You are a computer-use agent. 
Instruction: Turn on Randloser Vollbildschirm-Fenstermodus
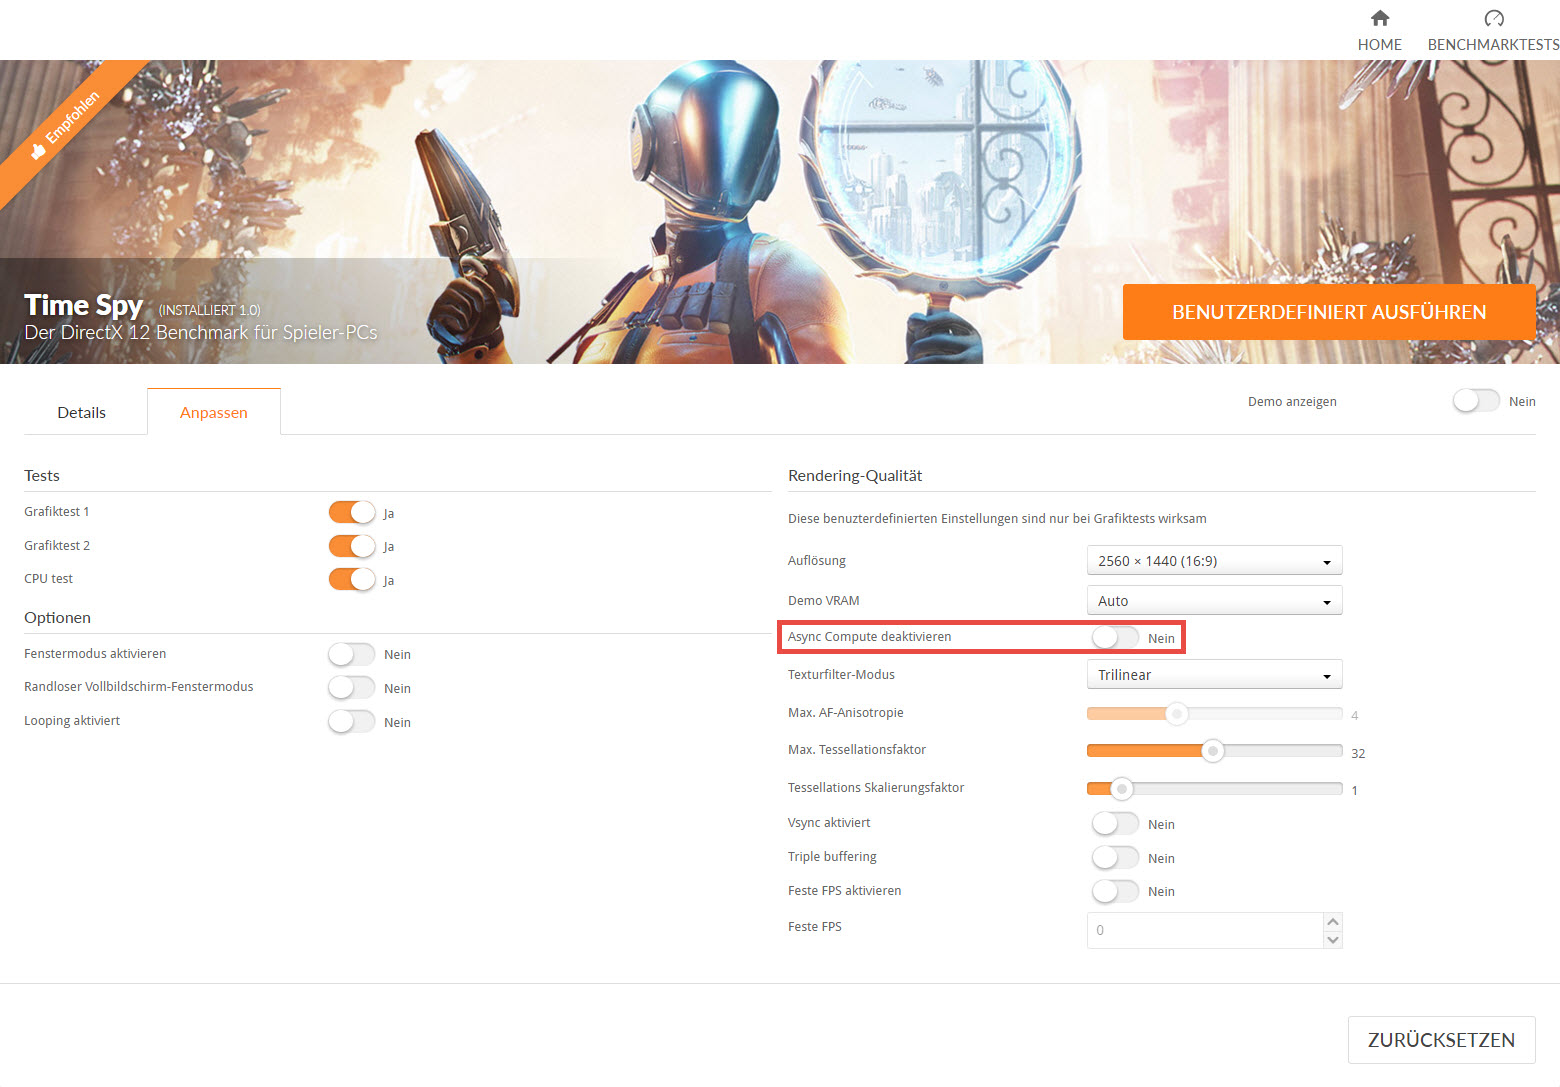pos(352,688)
